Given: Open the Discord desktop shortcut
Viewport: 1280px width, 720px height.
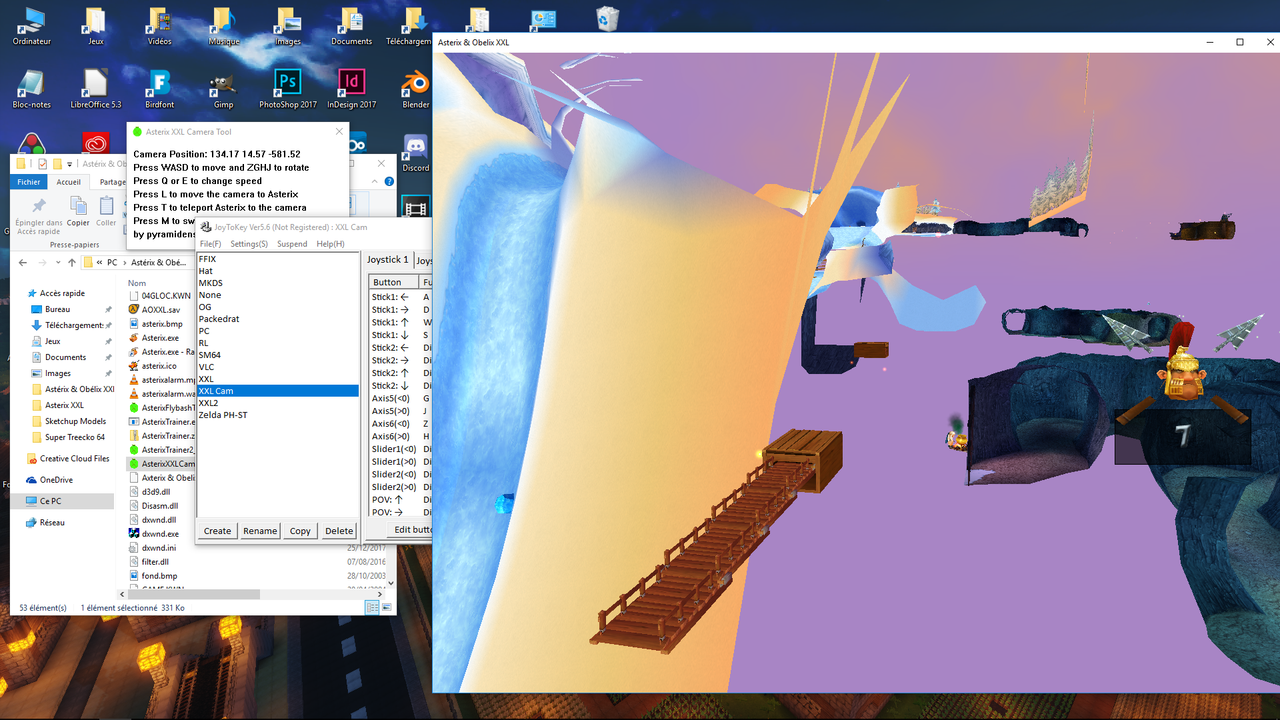Looking at the screenshot, I should pos(415,153).
